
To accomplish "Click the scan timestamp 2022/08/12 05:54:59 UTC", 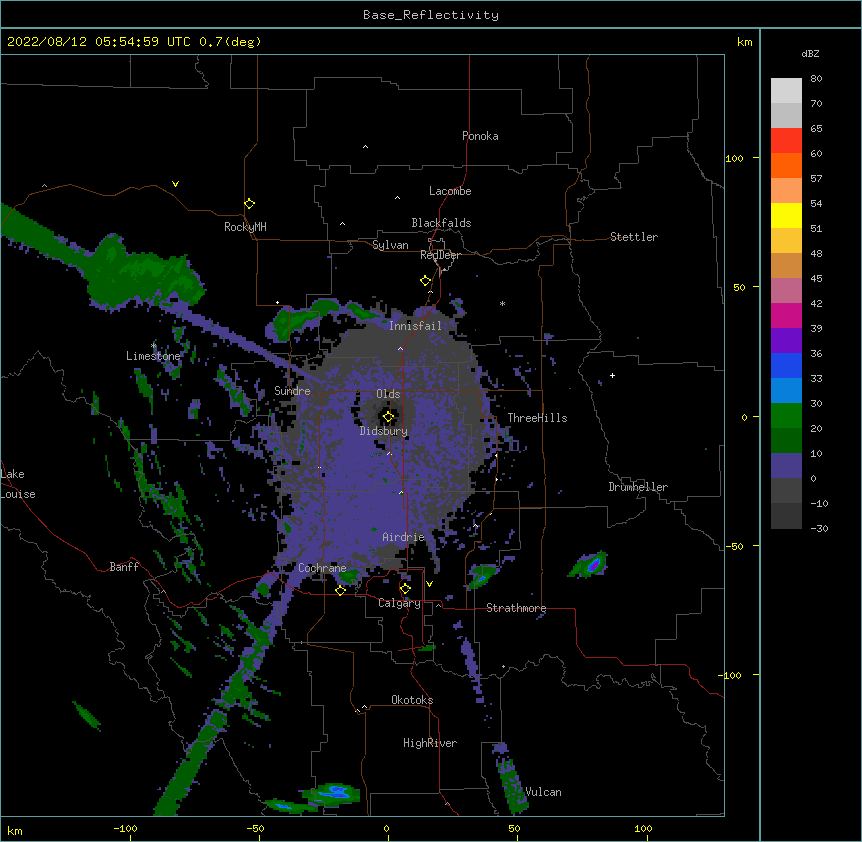I will point(99,42).
